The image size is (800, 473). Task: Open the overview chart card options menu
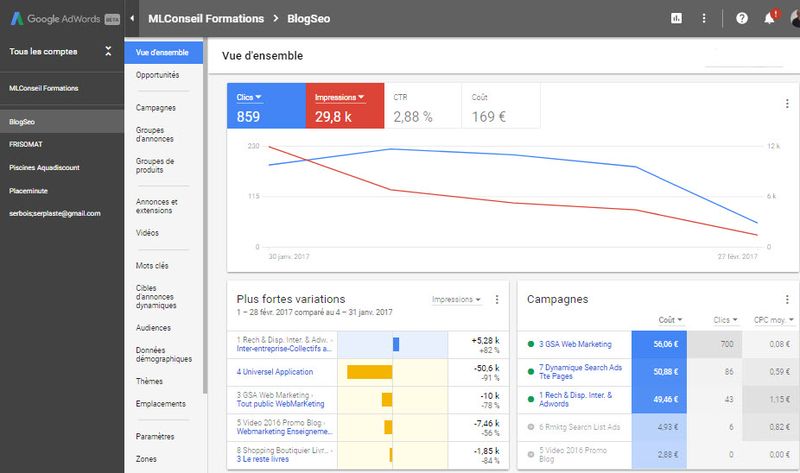(787, 104)
